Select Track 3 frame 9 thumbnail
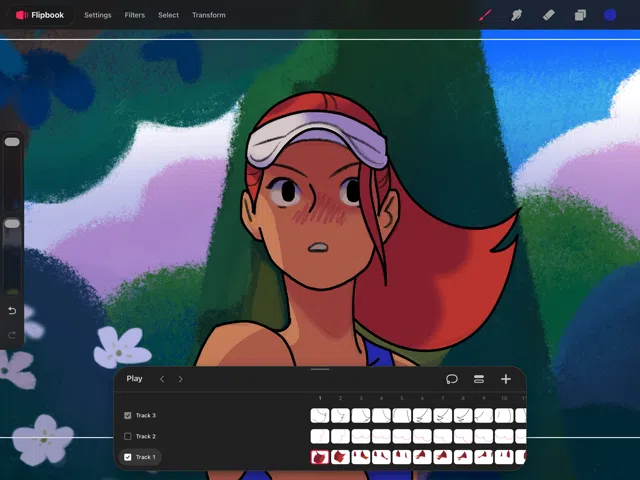Screen dimensions: 640x480 pyautogui.click(x=484, y=416)
